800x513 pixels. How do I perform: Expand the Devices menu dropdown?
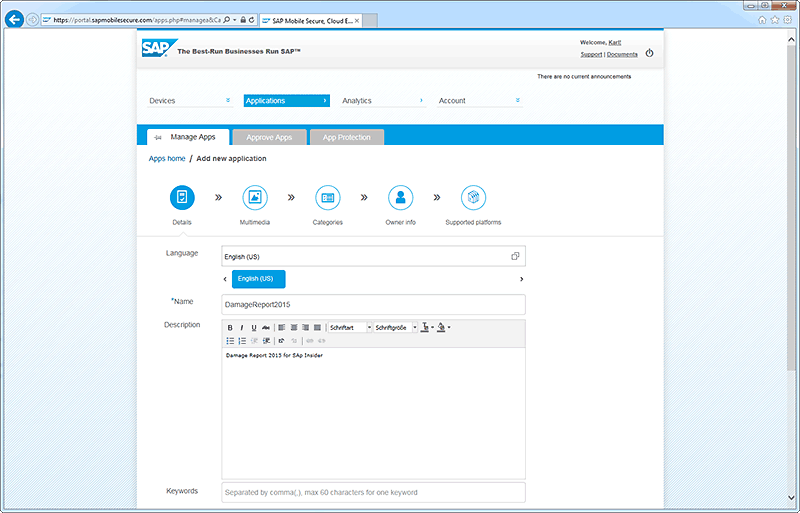190,101
